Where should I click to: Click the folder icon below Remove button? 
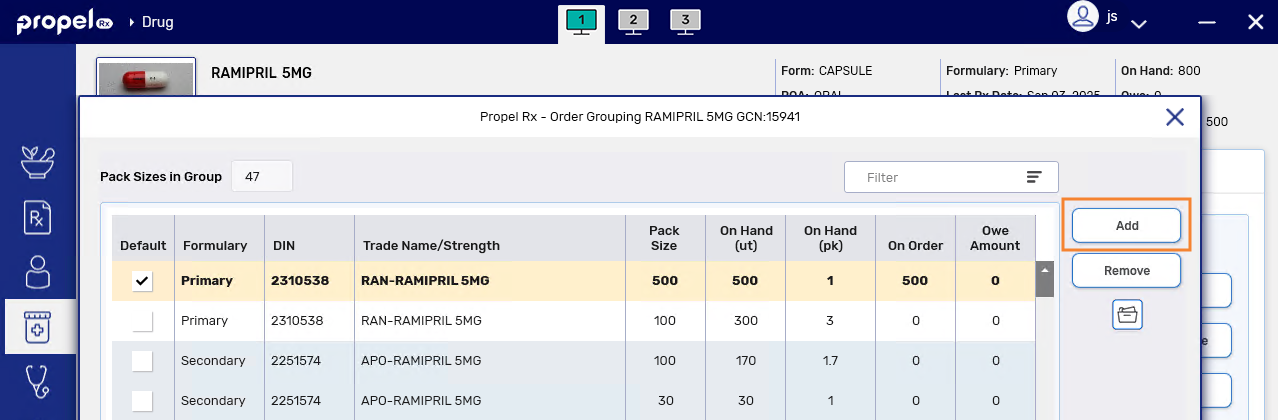(x=1127, y=314)
